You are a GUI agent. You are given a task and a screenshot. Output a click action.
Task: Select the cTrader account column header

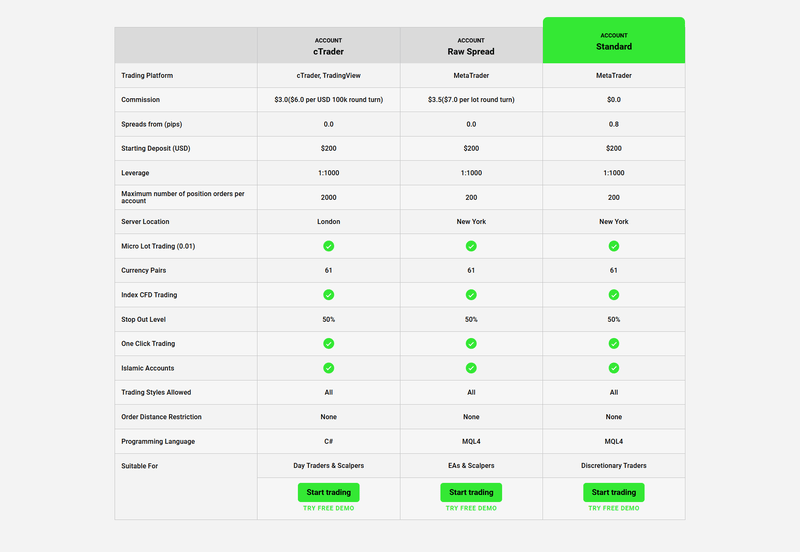tap(329, 45)
